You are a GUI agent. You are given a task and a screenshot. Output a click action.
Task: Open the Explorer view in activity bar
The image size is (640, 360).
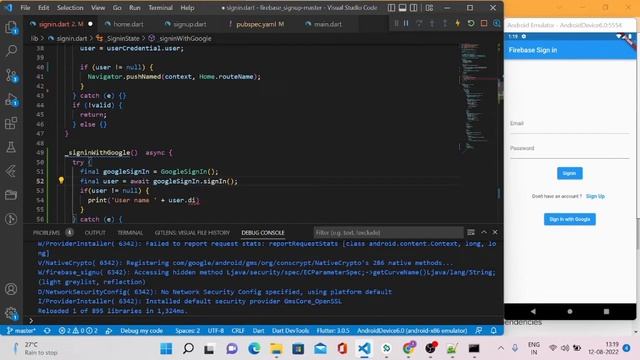pos(11,28)
